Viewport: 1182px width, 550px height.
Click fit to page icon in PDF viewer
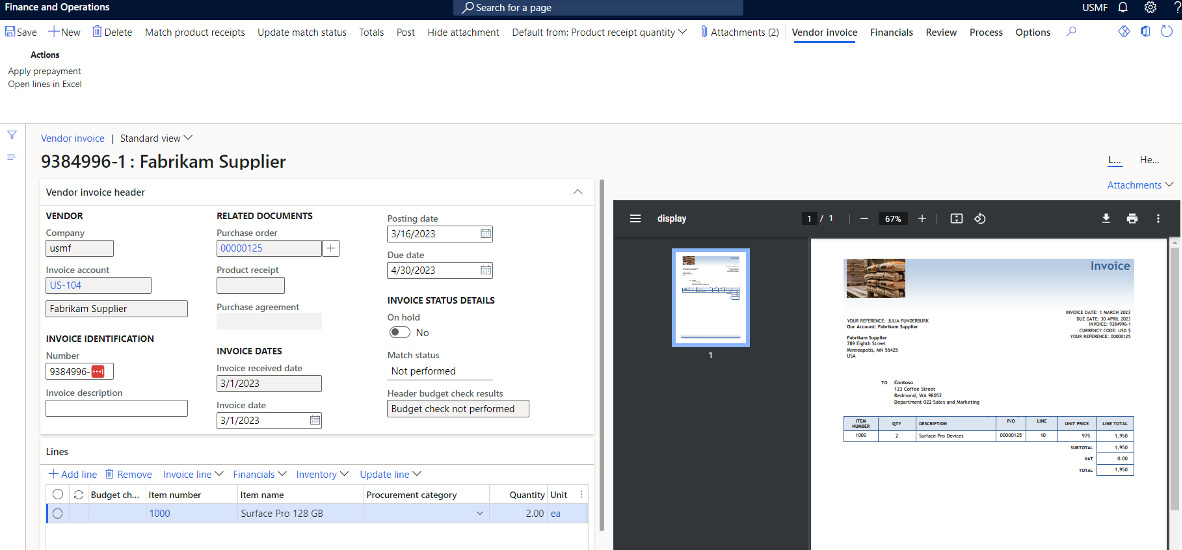pos(956,218)
